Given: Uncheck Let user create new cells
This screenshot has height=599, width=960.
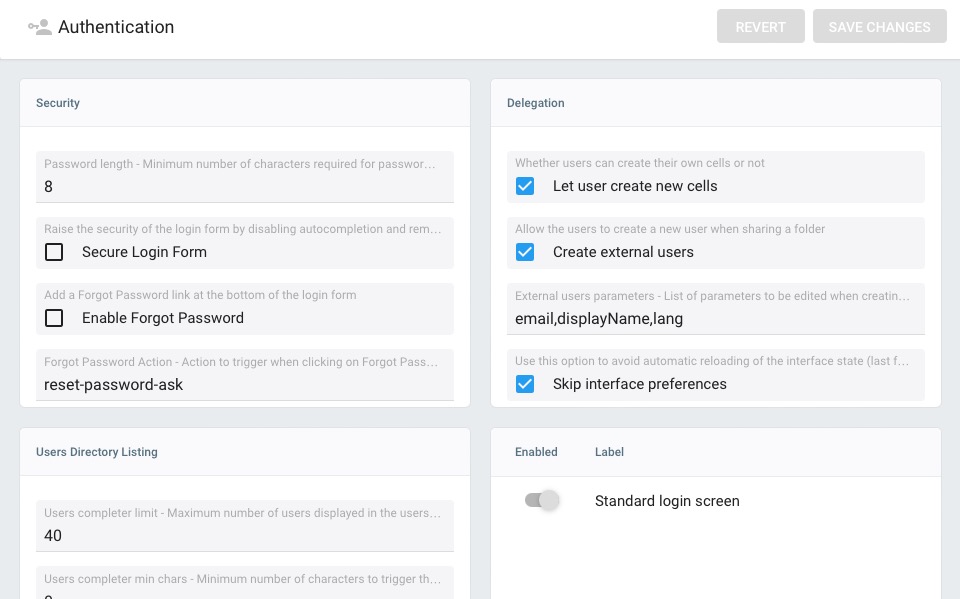Looking at the screenshot, I should tap(525, 186).
